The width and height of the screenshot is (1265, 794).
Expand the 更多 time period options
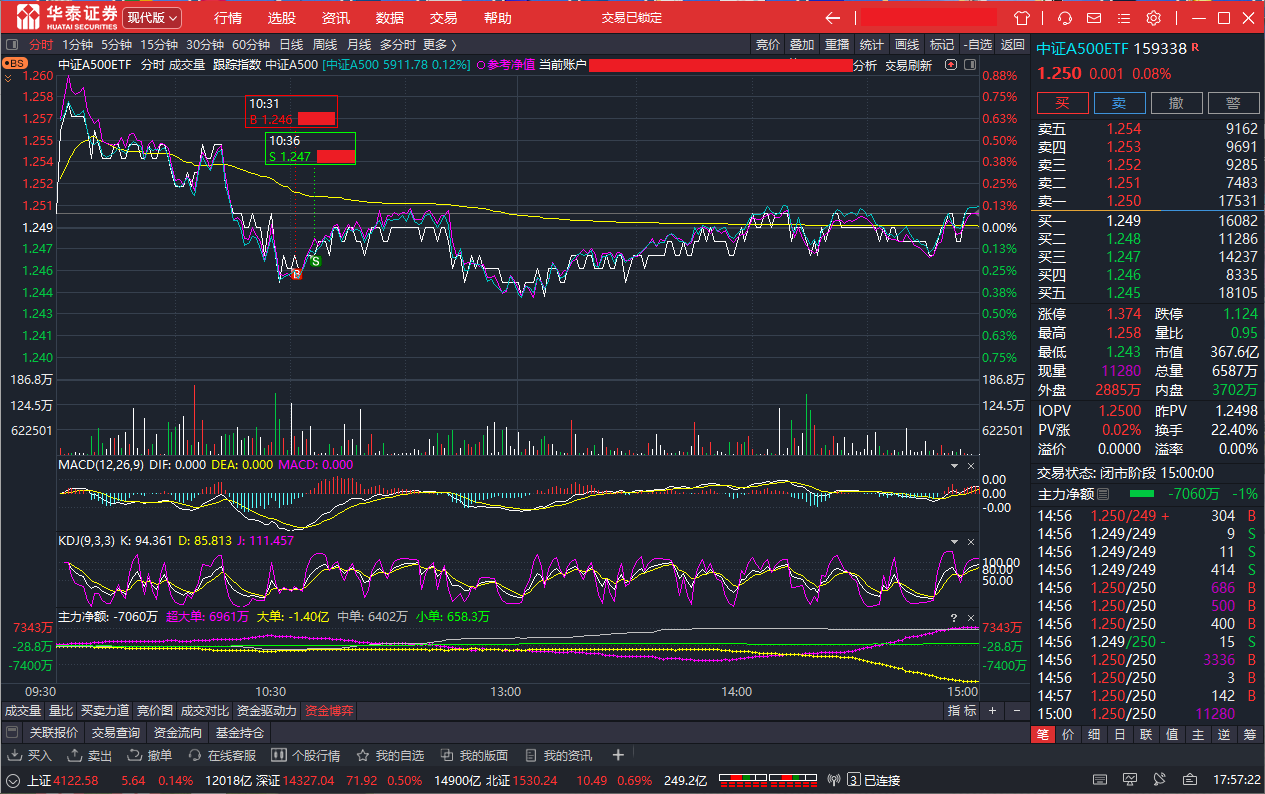tap(439, 44)
